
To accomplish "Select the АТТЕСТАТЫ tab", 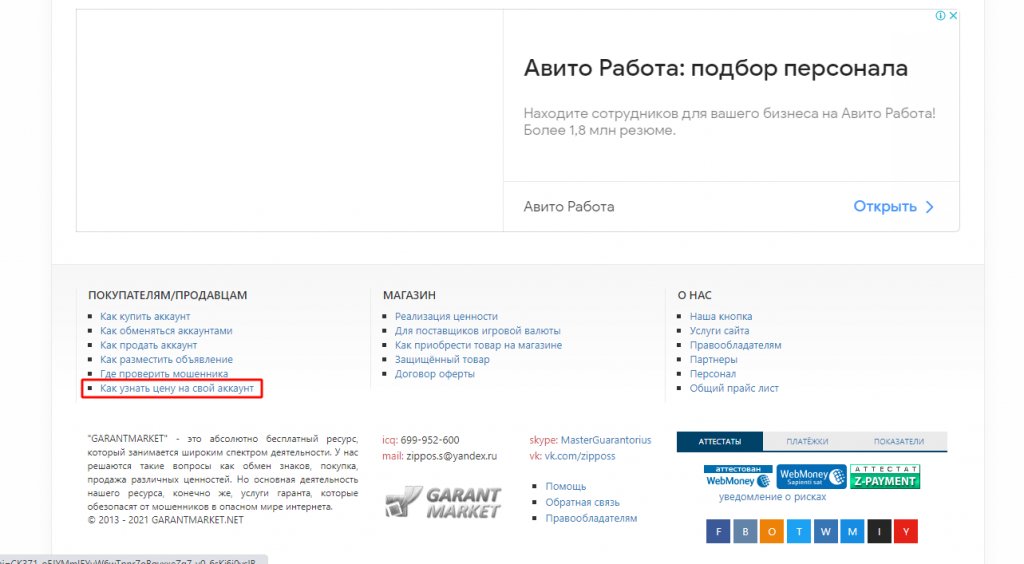I will tap(719, 441).
